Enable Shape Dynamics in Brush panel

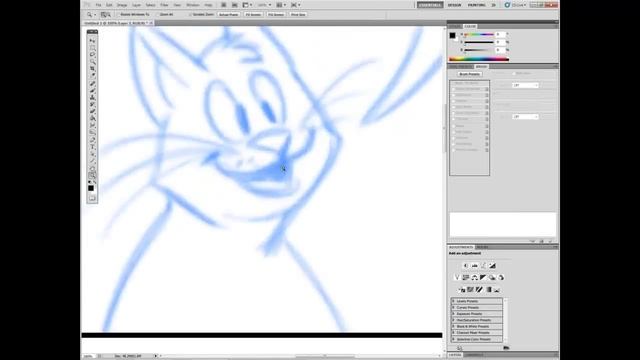tap(453, 89)
